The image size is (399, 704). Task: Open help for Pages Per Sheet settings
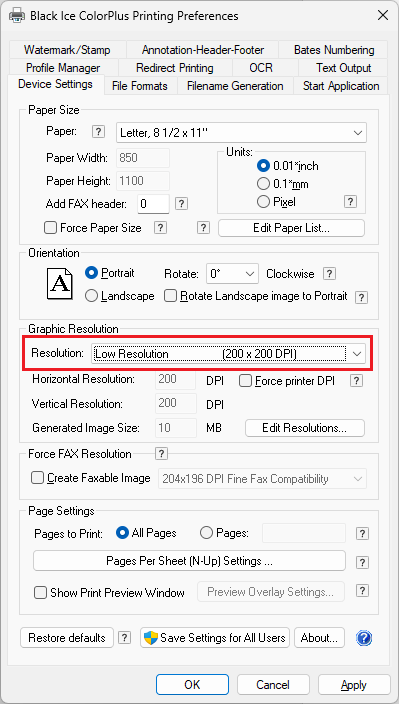(362, 562)
